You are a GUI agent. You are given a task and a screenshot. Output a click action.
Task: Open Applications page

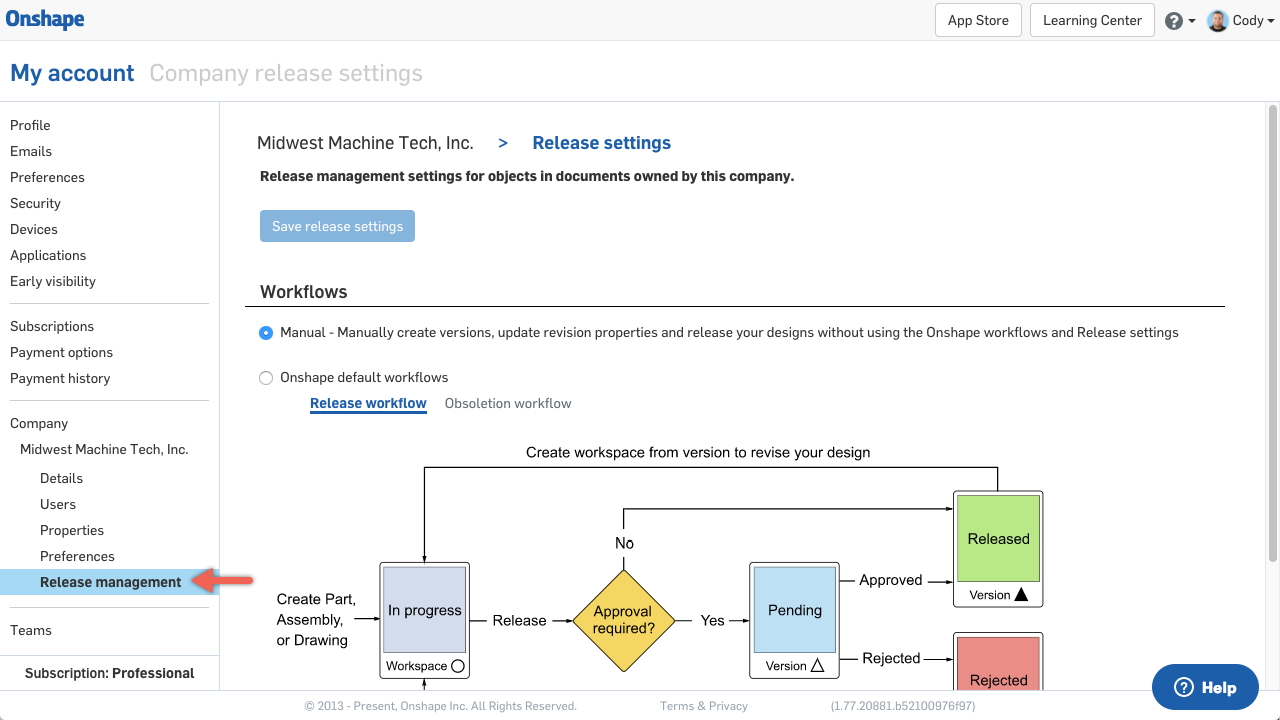pyautogui.click(x=48, y=255)
